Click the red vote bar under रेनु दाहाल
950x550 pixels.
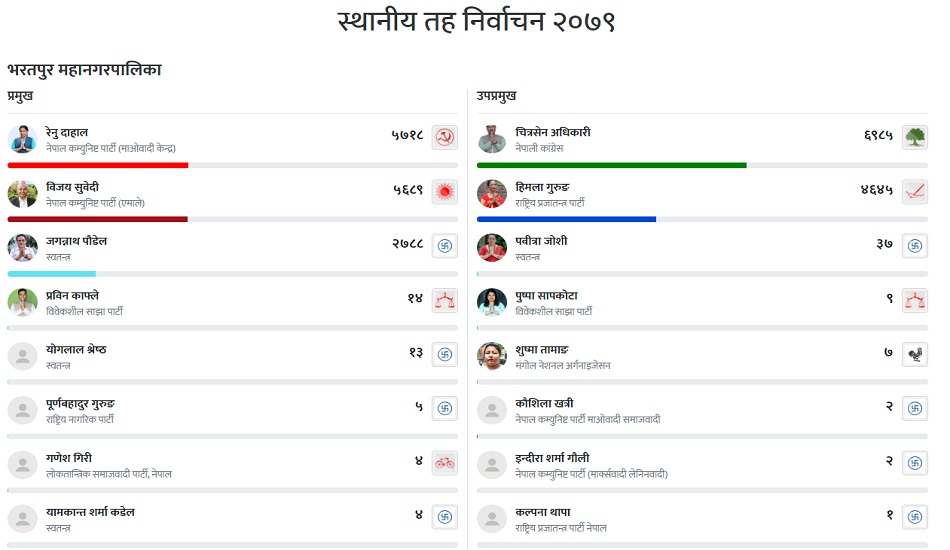coord(98,165)
